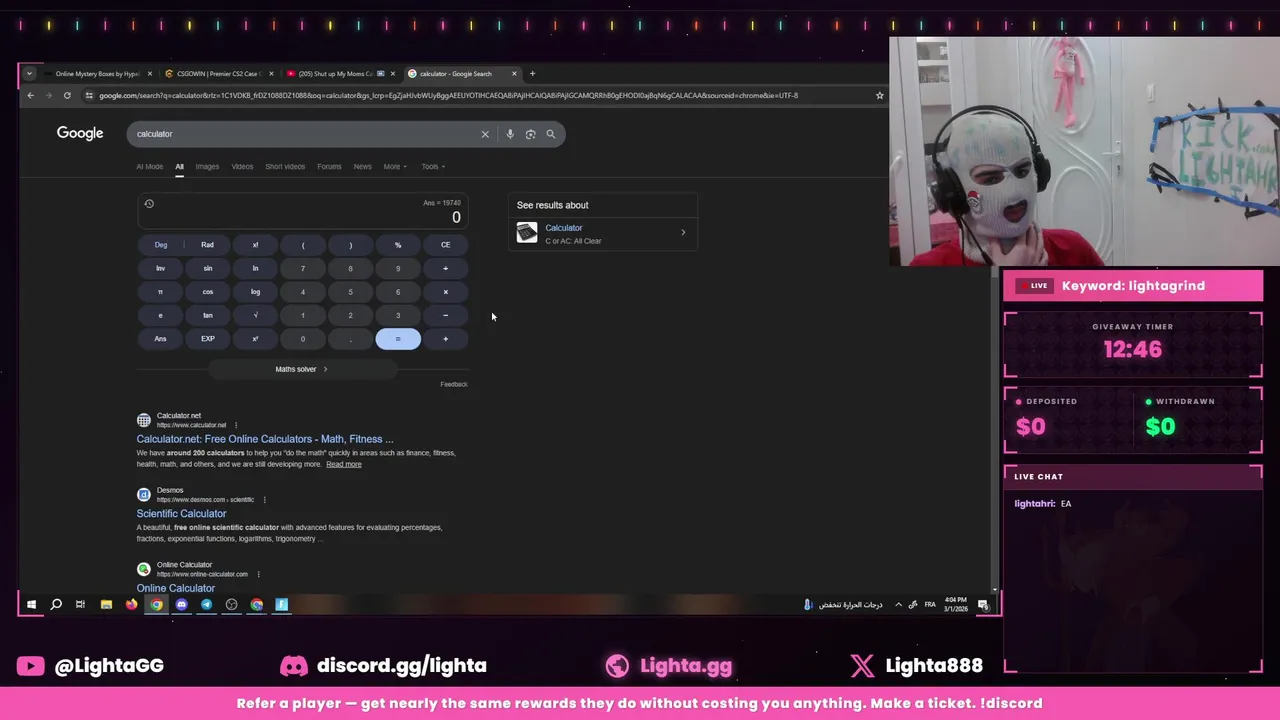Select the Videos search tab
This screenshot has height=720, width=1280.
point(242,167)
